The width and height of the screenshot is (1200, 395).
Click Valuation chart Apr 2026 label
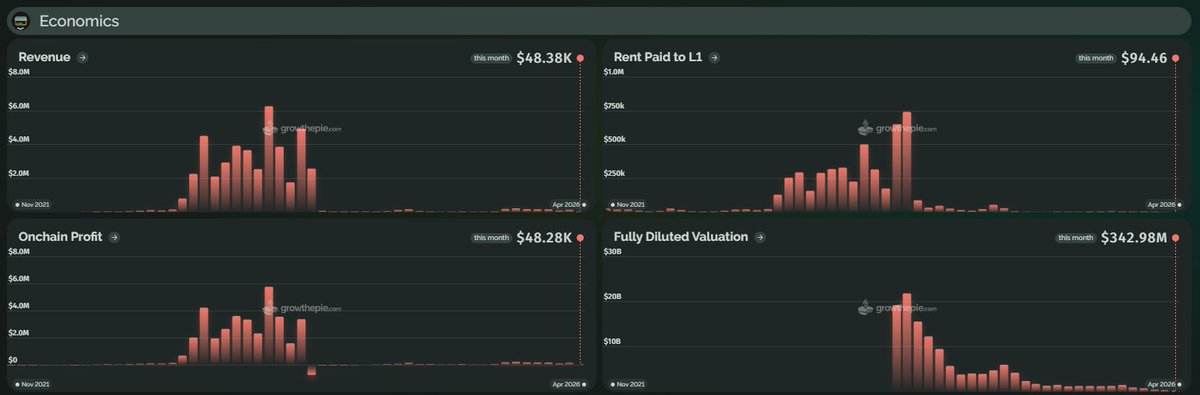tap(1165, 384)
